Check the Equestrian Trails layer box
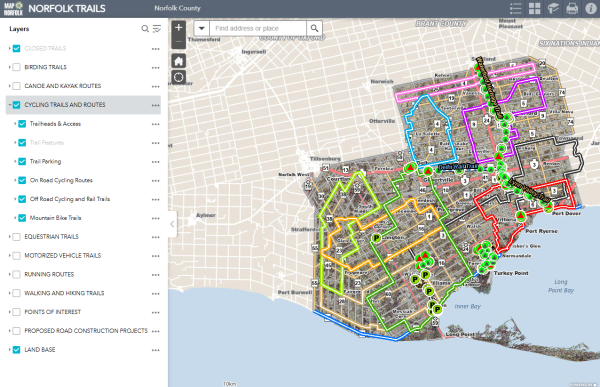This screenshot has width=600, height=387. (16, 237)
